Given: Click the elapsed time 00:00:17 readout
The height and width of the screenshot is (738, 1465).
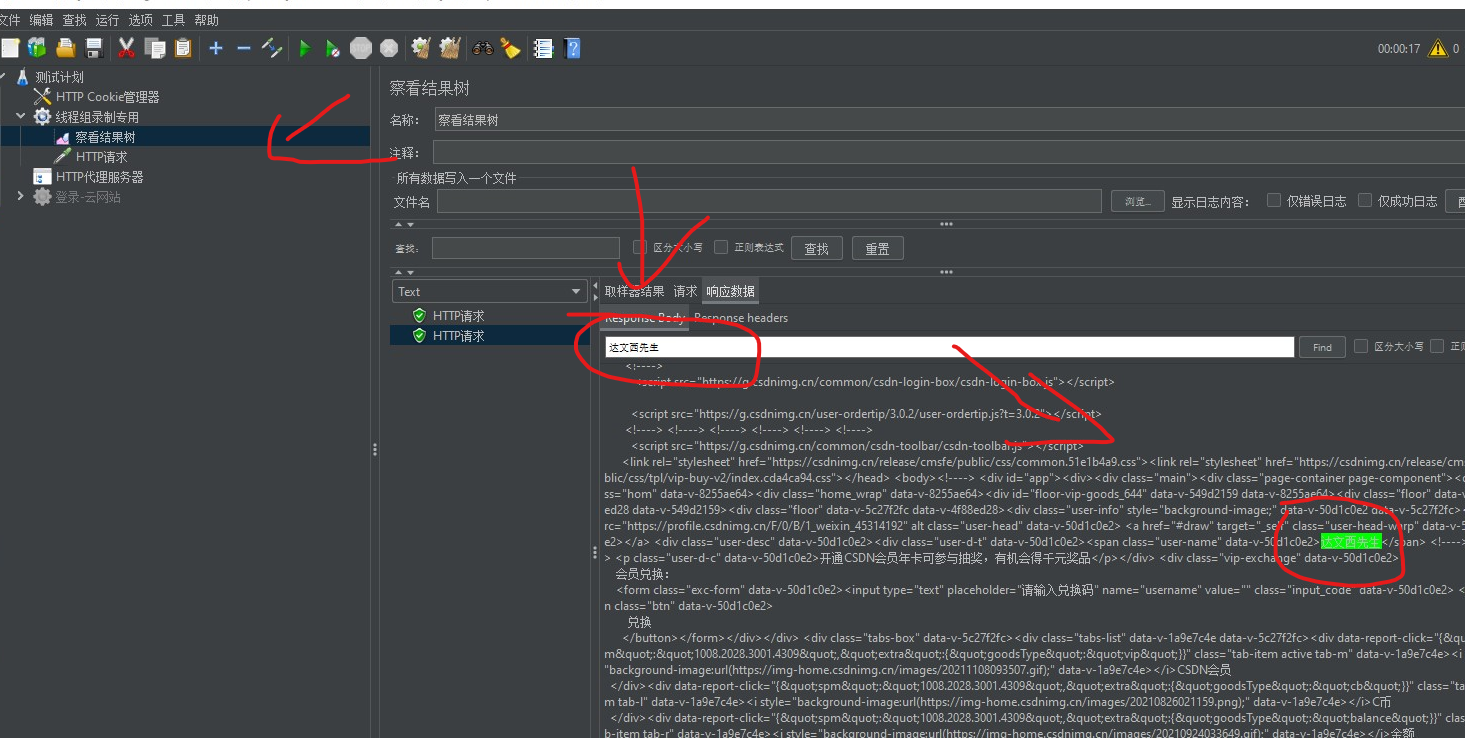Looking at the screenshot, I should [x=1398, y=48].
